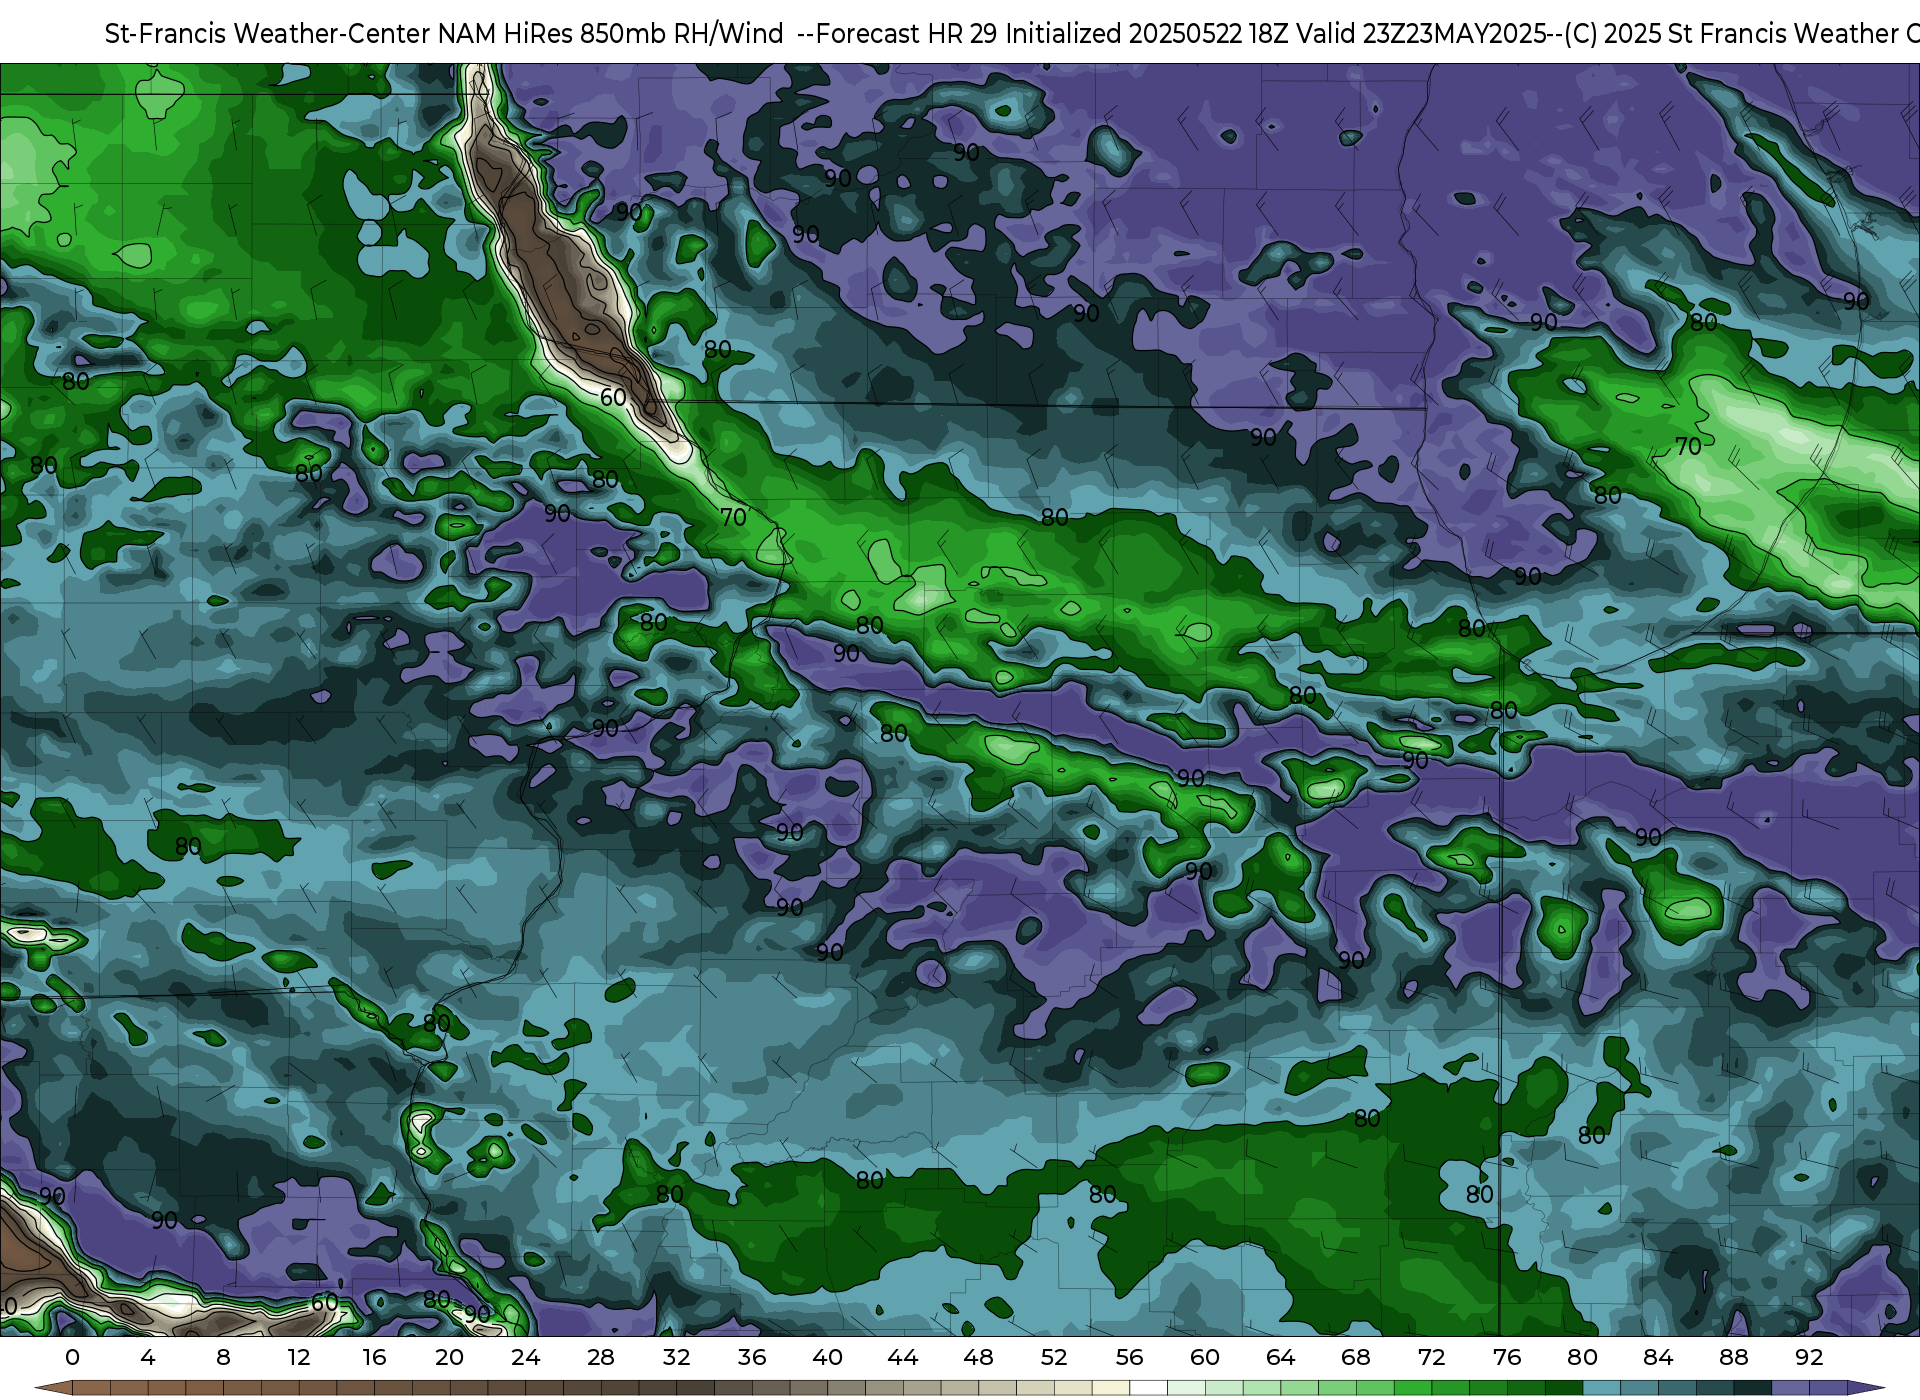Viewport: 1920px width, 1400px height.
Task: Click 'NAM HiRes 850mb RH/Wind' in title
Action: point(611,34)
